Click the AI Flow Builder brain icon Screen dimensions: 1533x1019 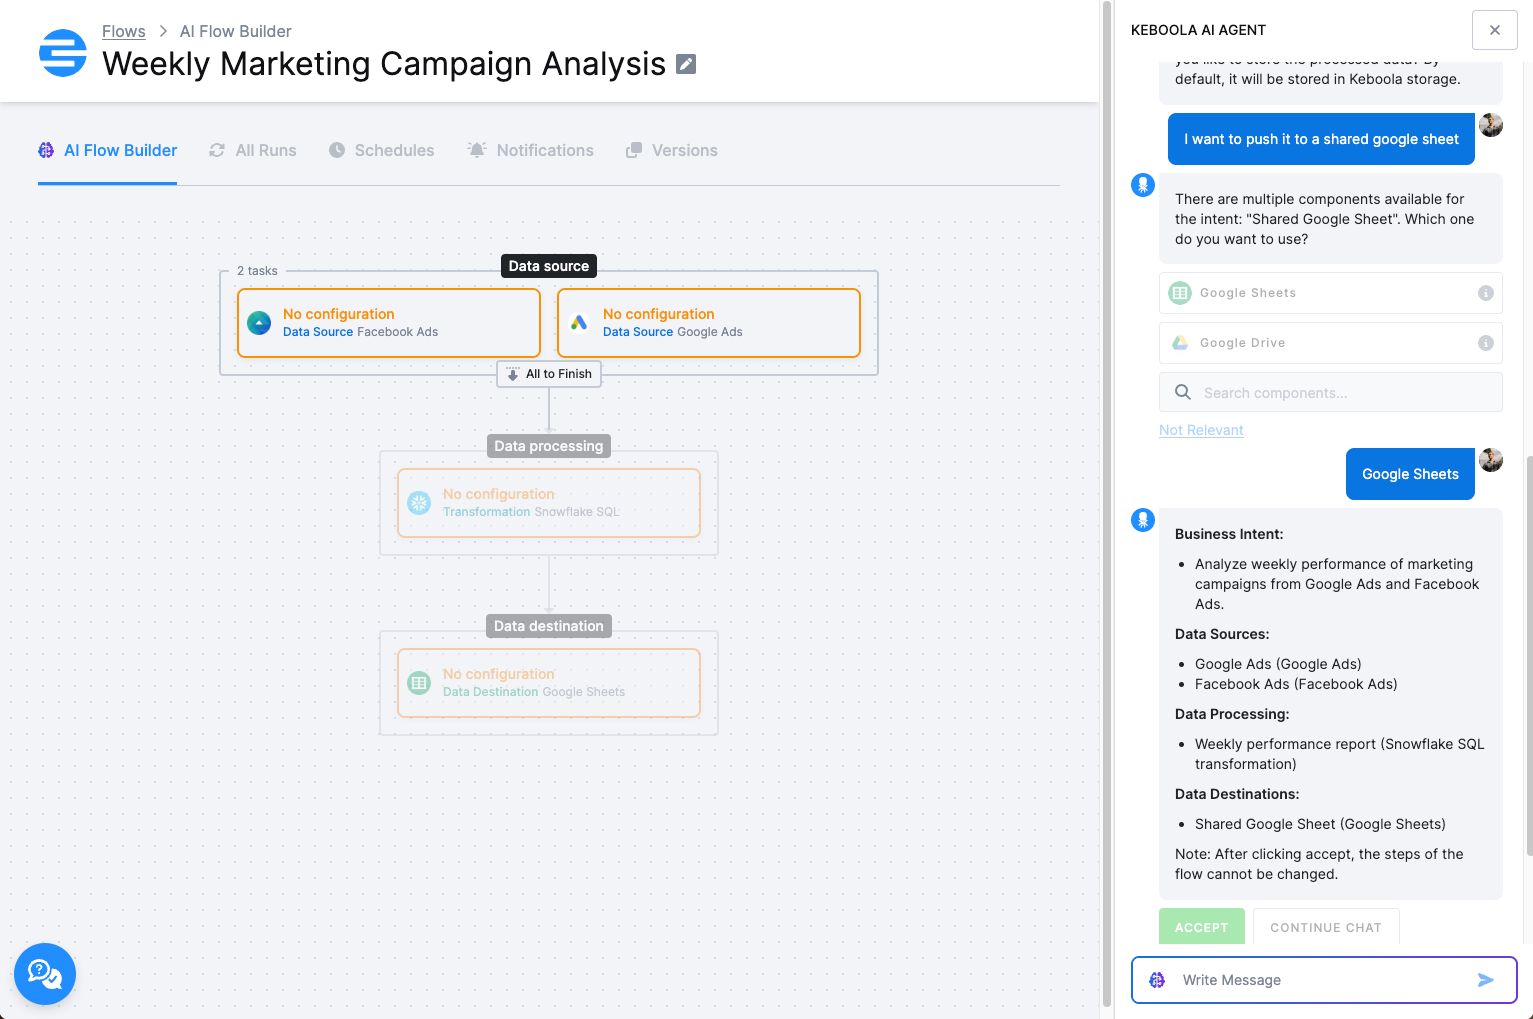[46, 150]
